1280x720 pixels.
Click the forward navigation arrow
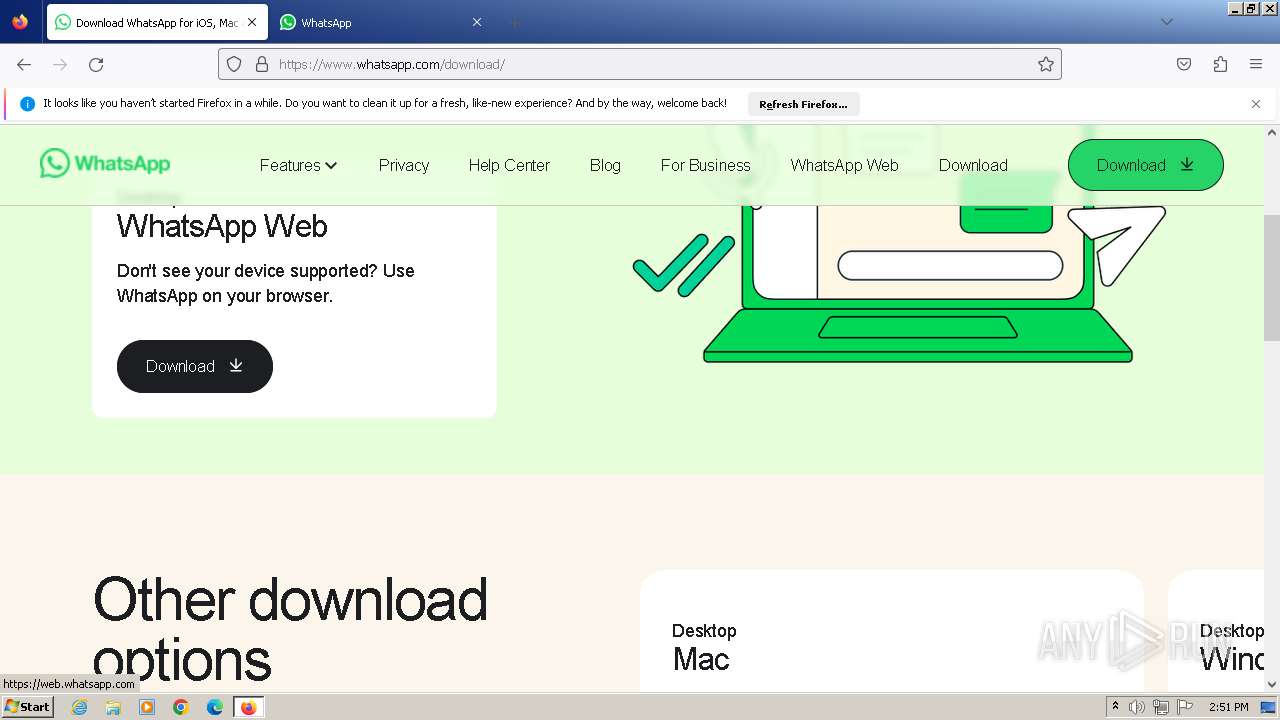60,64
